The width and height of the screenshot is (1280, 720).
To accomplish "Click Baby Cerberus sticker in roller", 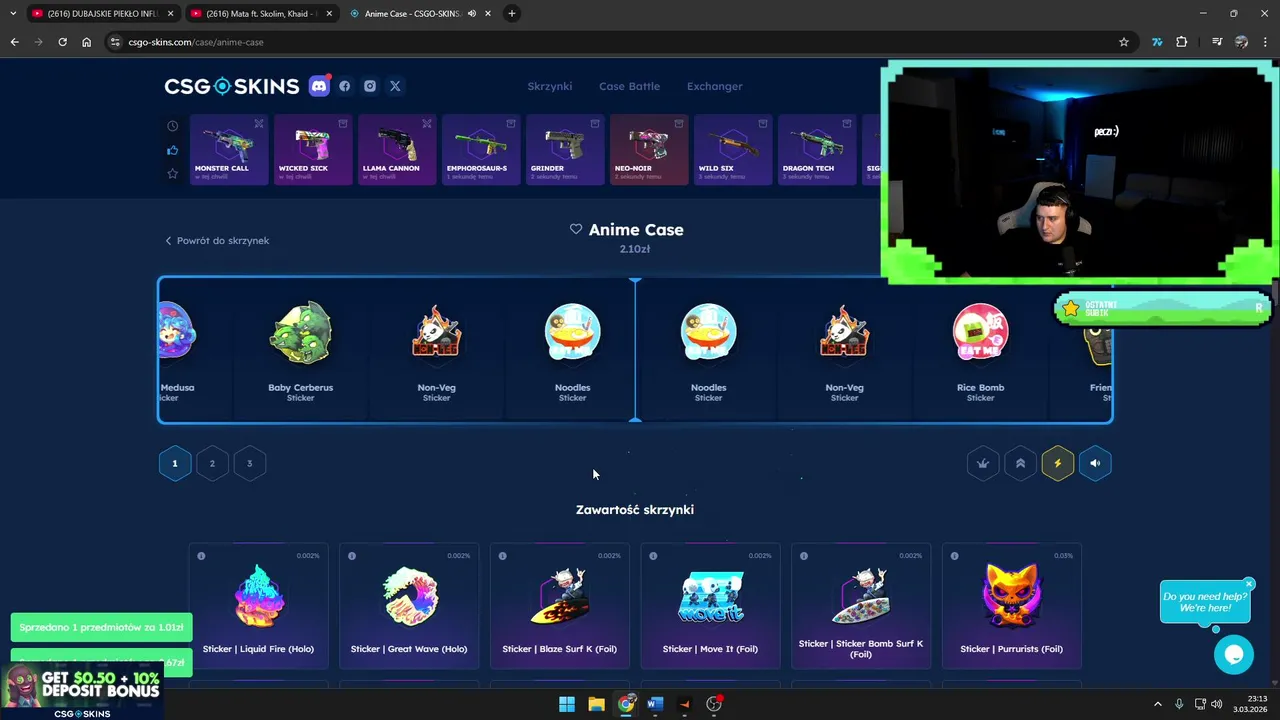I will [300, 350].
